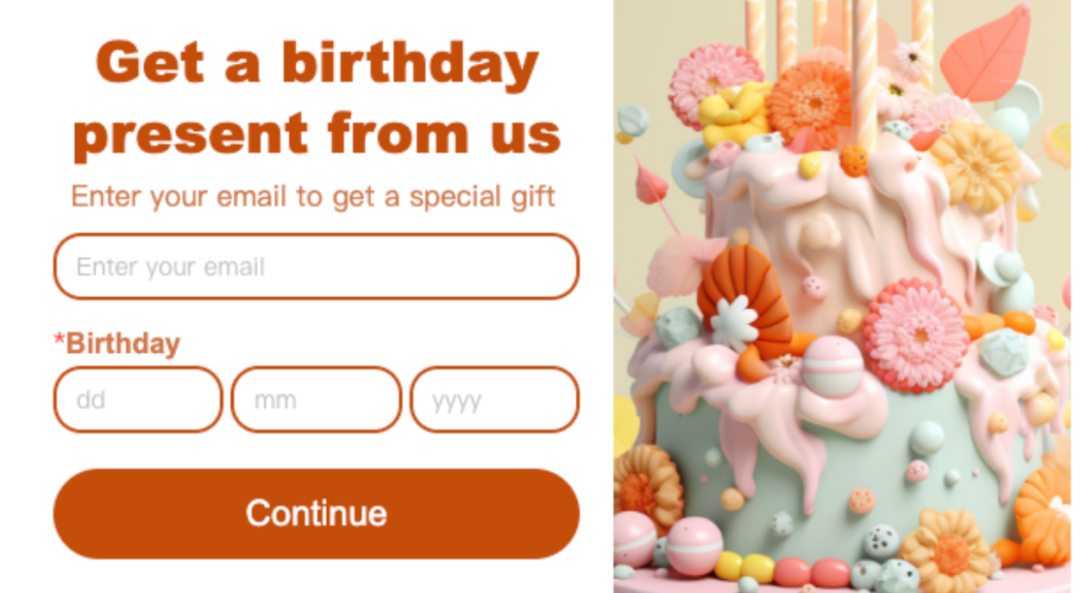Select the mm month field

tap(316, 399)
